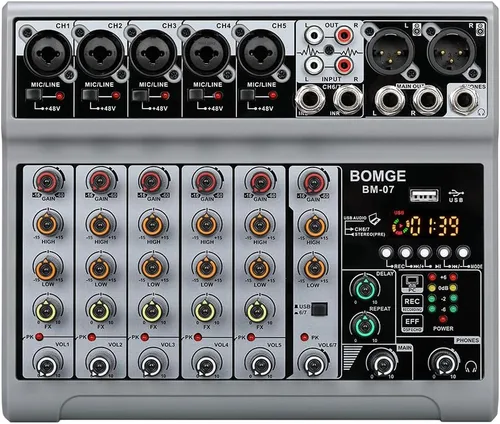Viewport: 500px width, 424px height.
Task: Tap the PK peak LED on the VOL6/7 strip
Action: (304, 337)
